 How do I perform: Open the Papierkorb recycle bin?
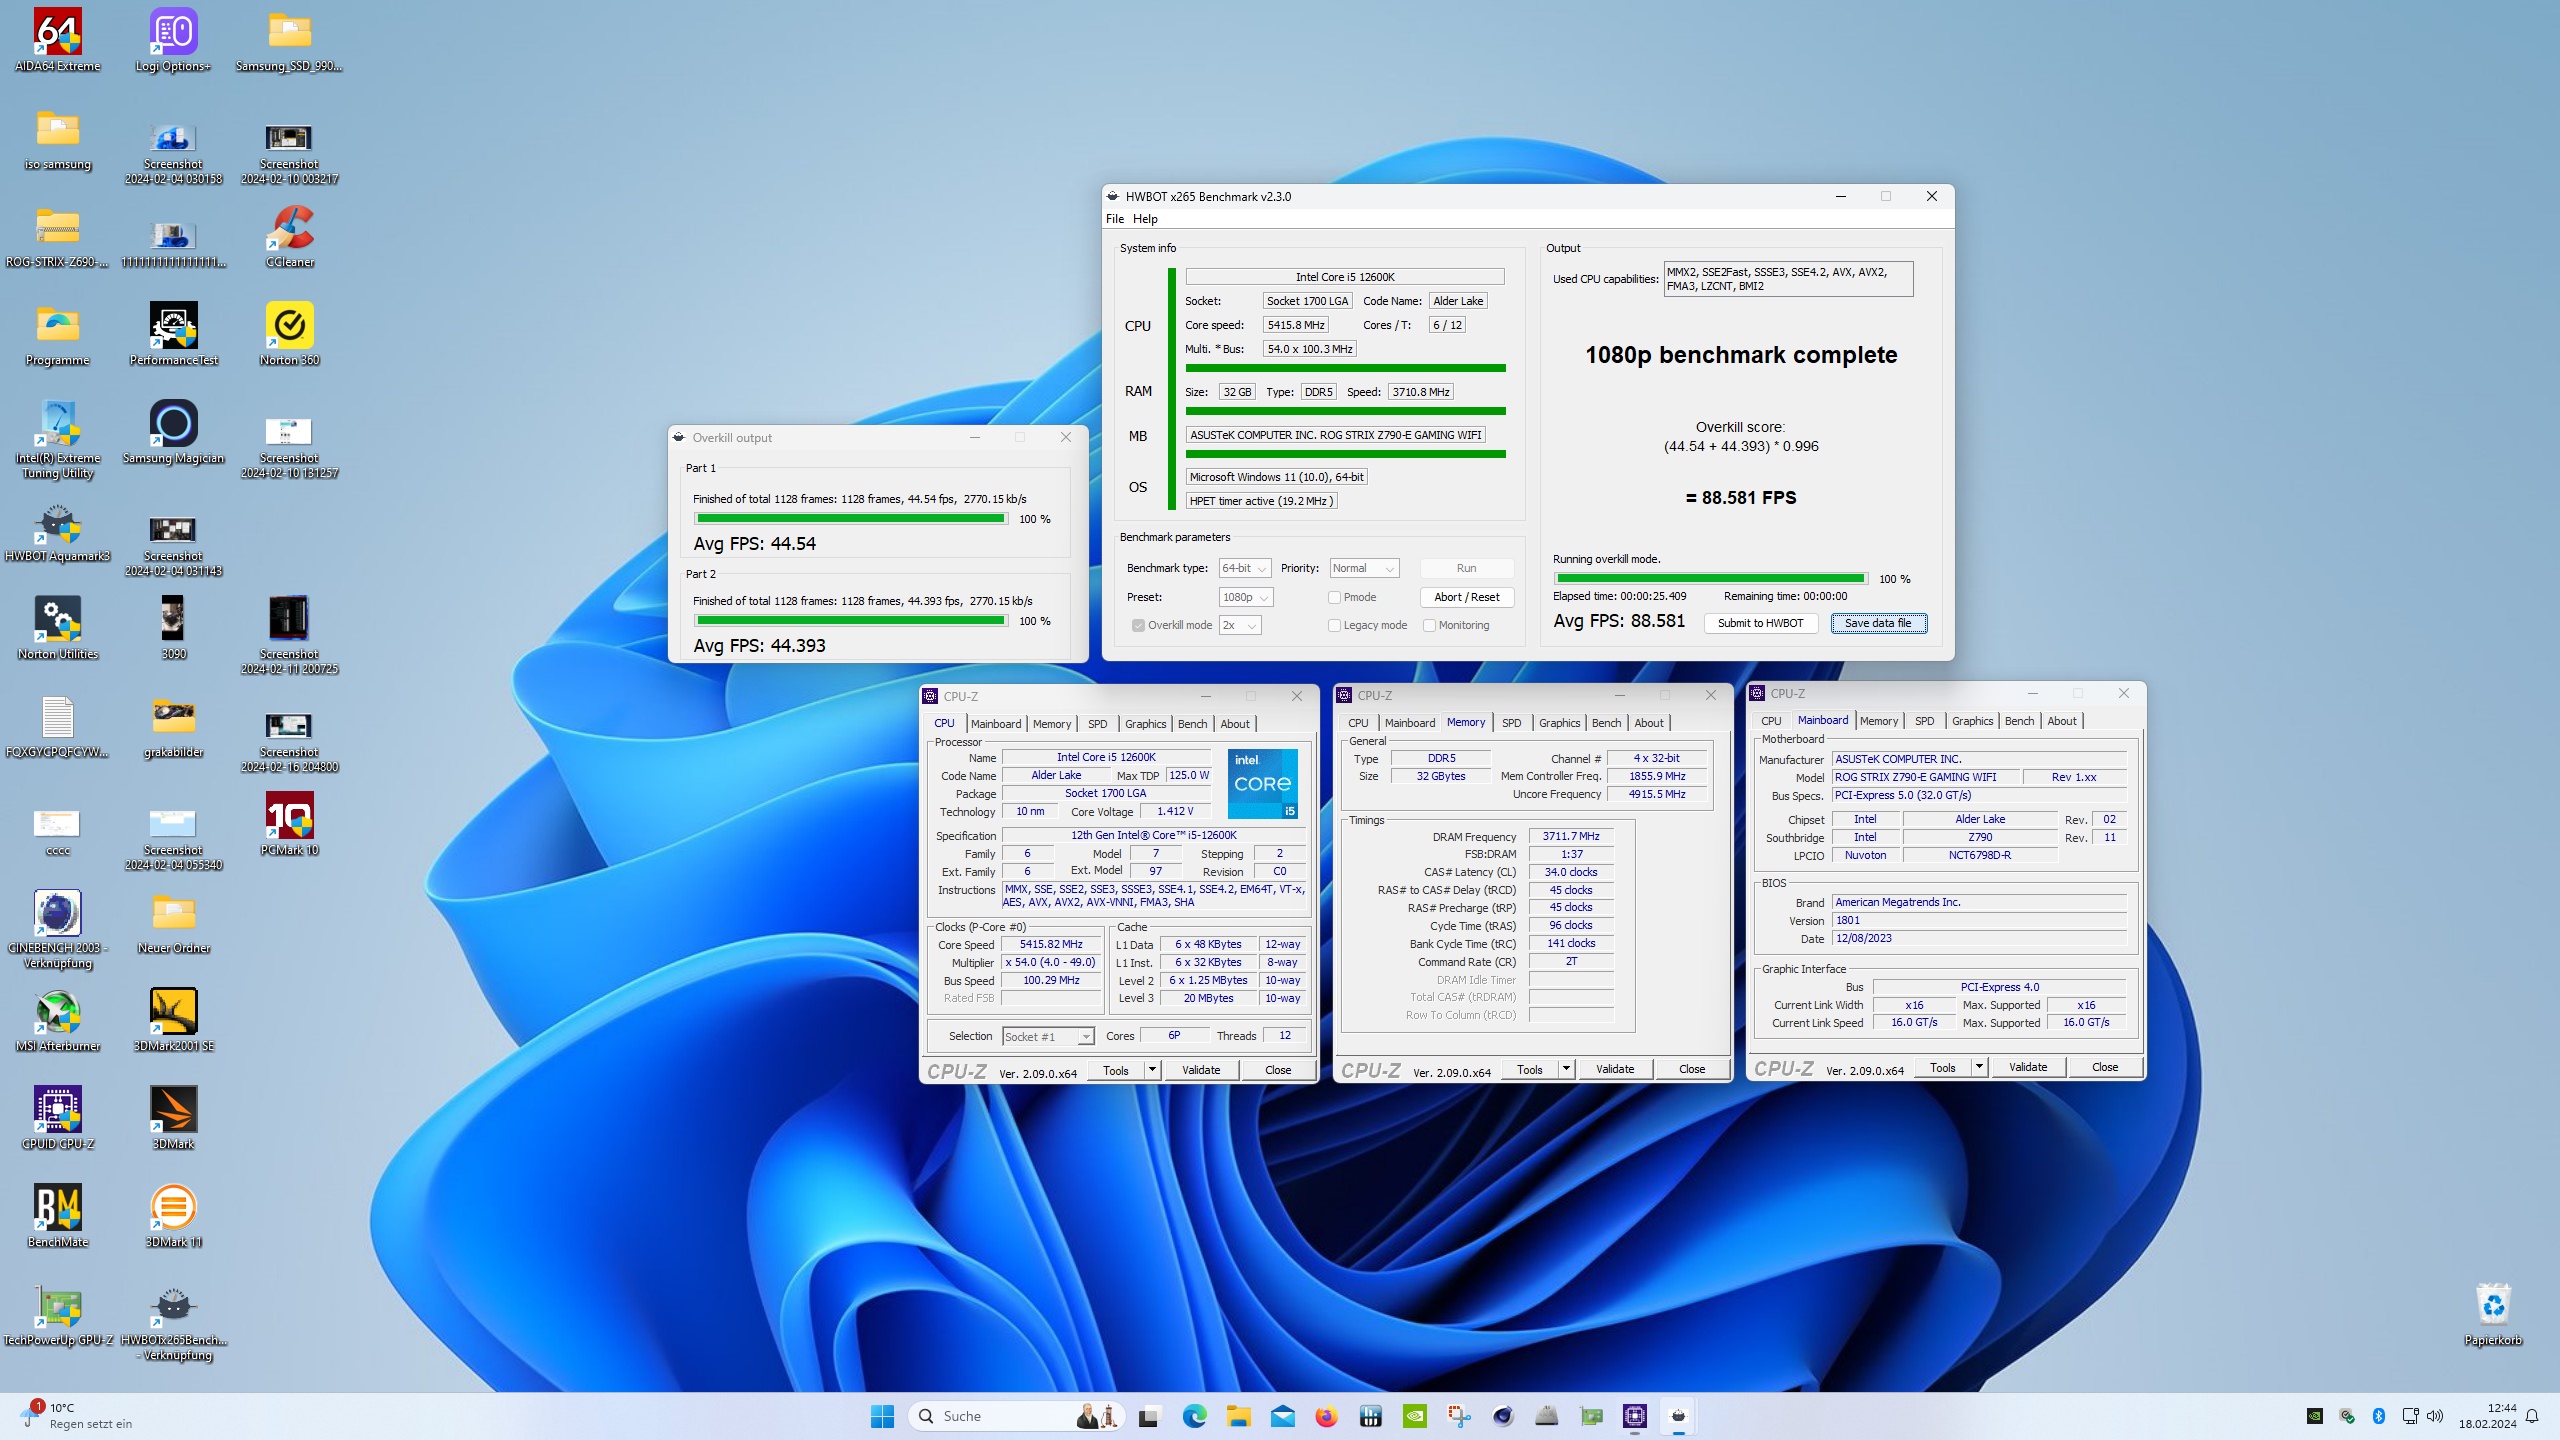pos(2493,1315)
